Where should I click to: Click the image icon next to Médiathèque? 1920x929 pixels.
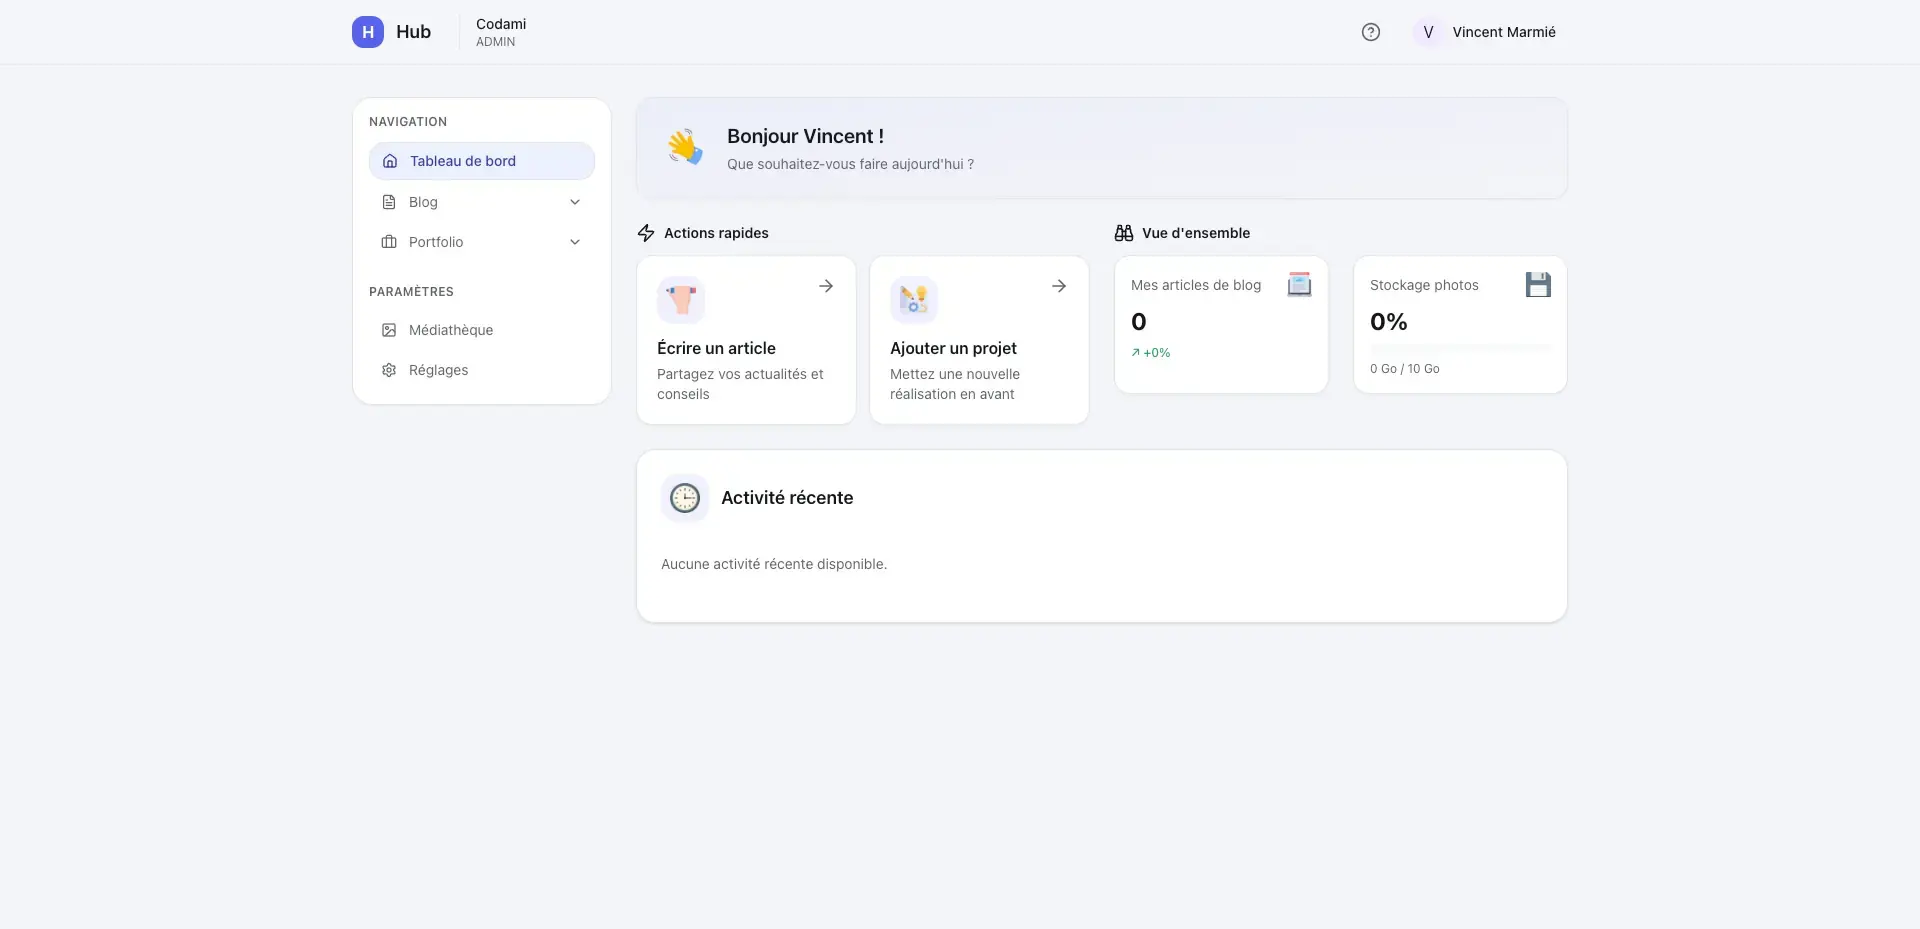[x=389, y=330]
